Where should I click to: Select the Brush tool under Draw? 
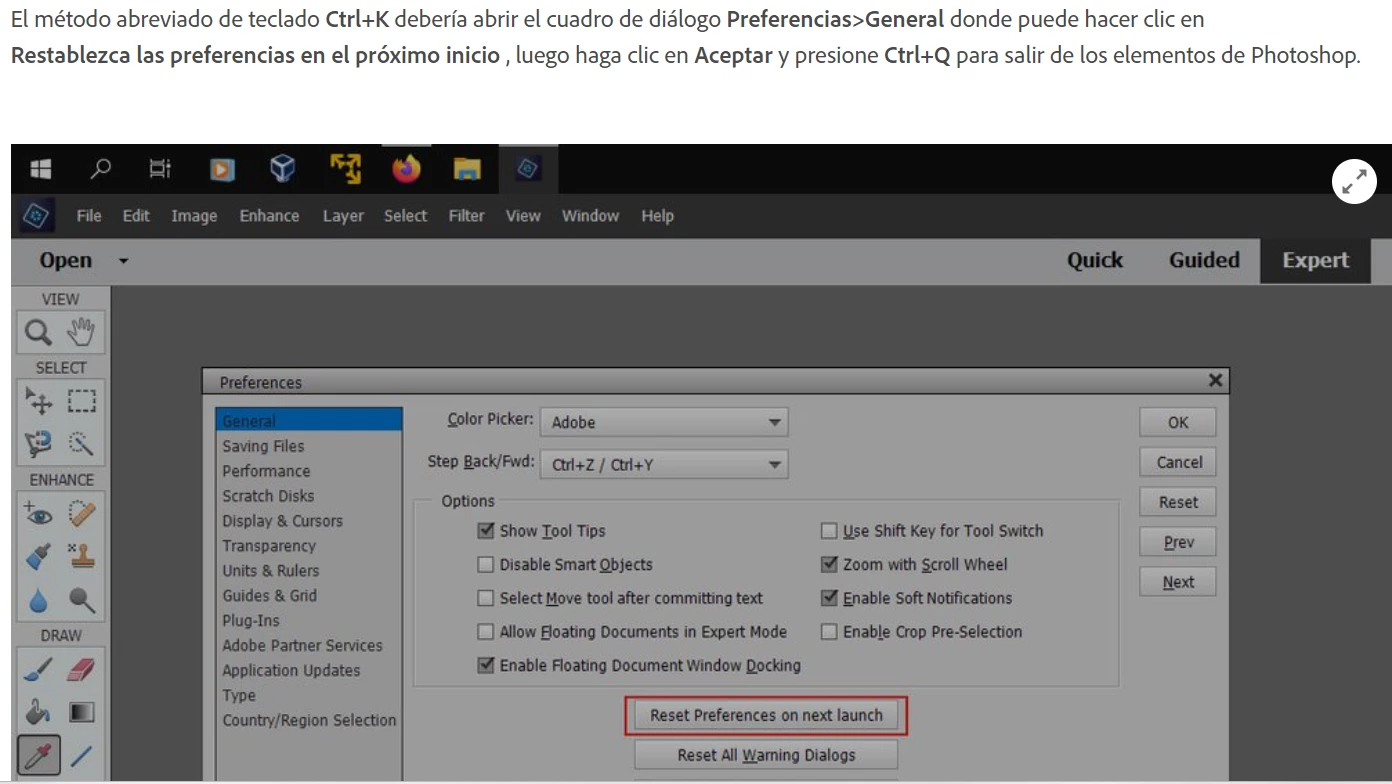click(39, 670)
